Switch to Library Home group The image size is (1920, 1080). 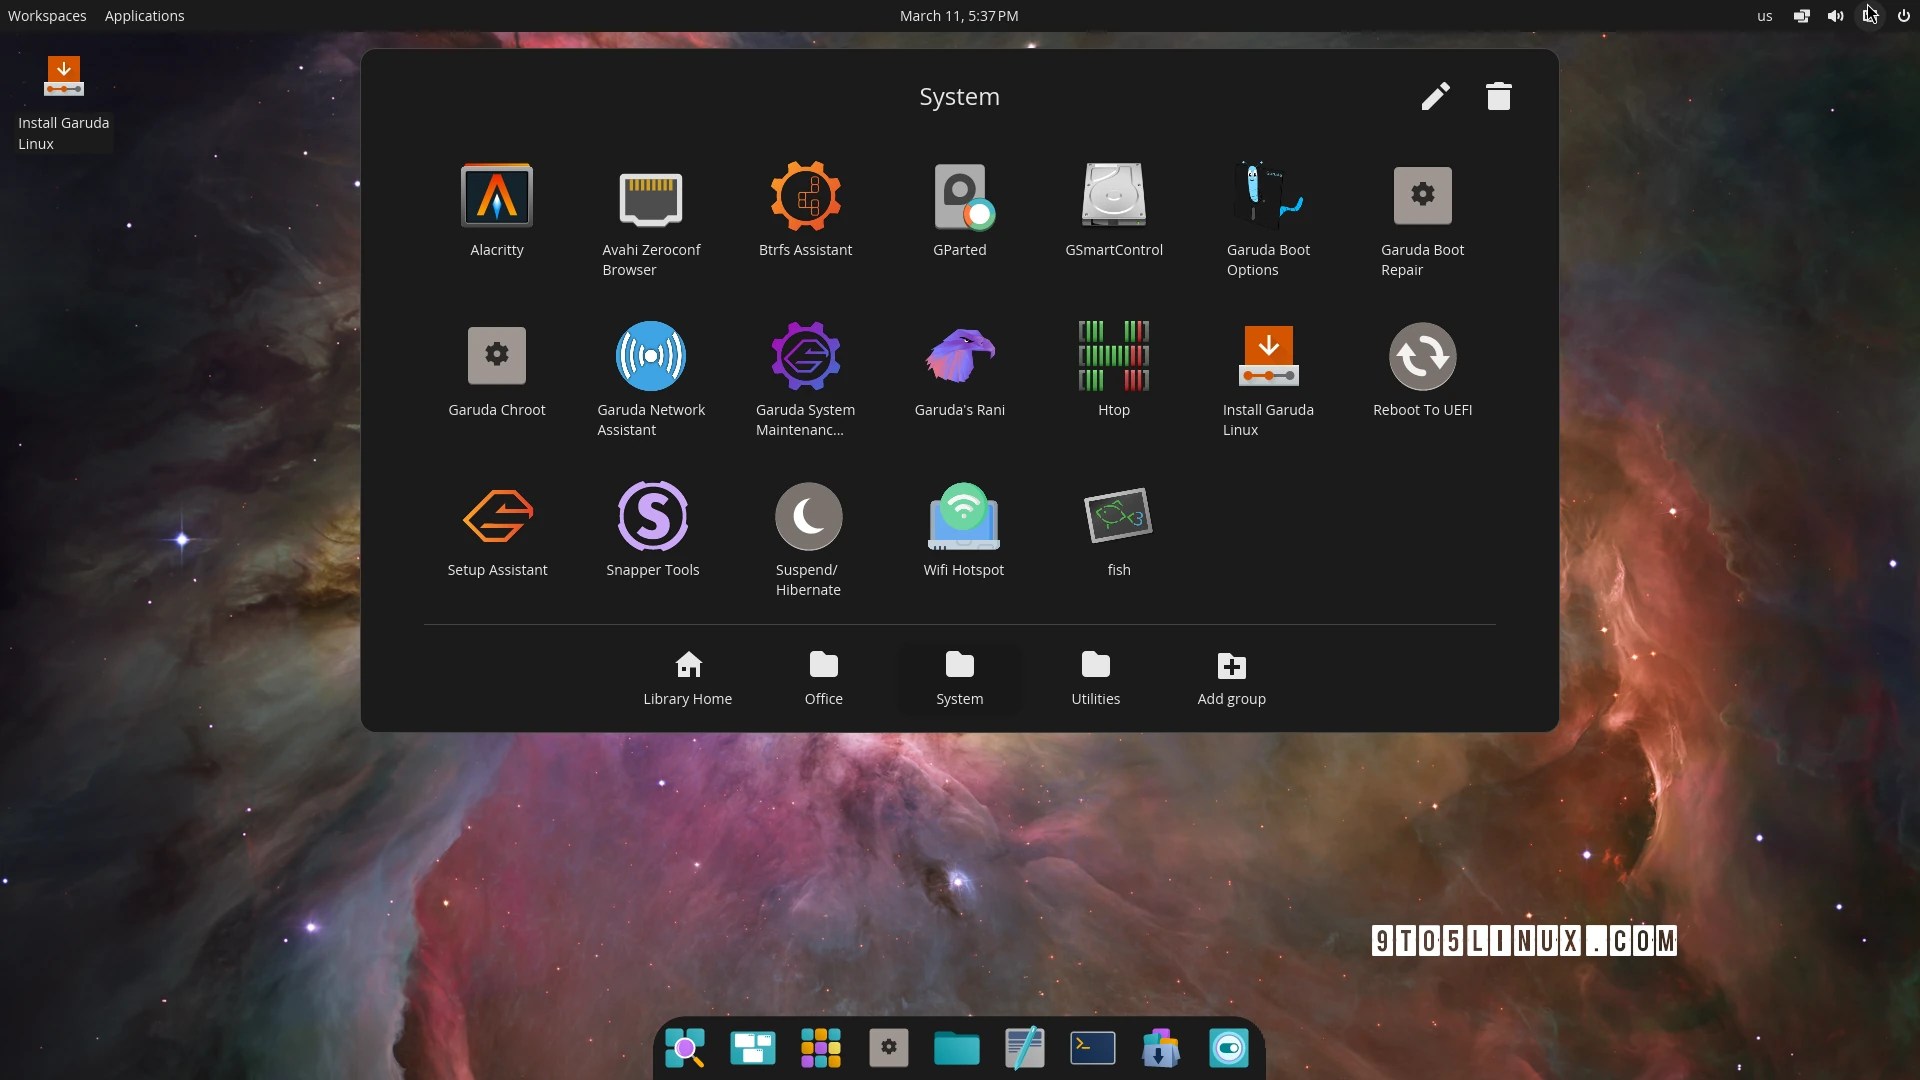688,677
